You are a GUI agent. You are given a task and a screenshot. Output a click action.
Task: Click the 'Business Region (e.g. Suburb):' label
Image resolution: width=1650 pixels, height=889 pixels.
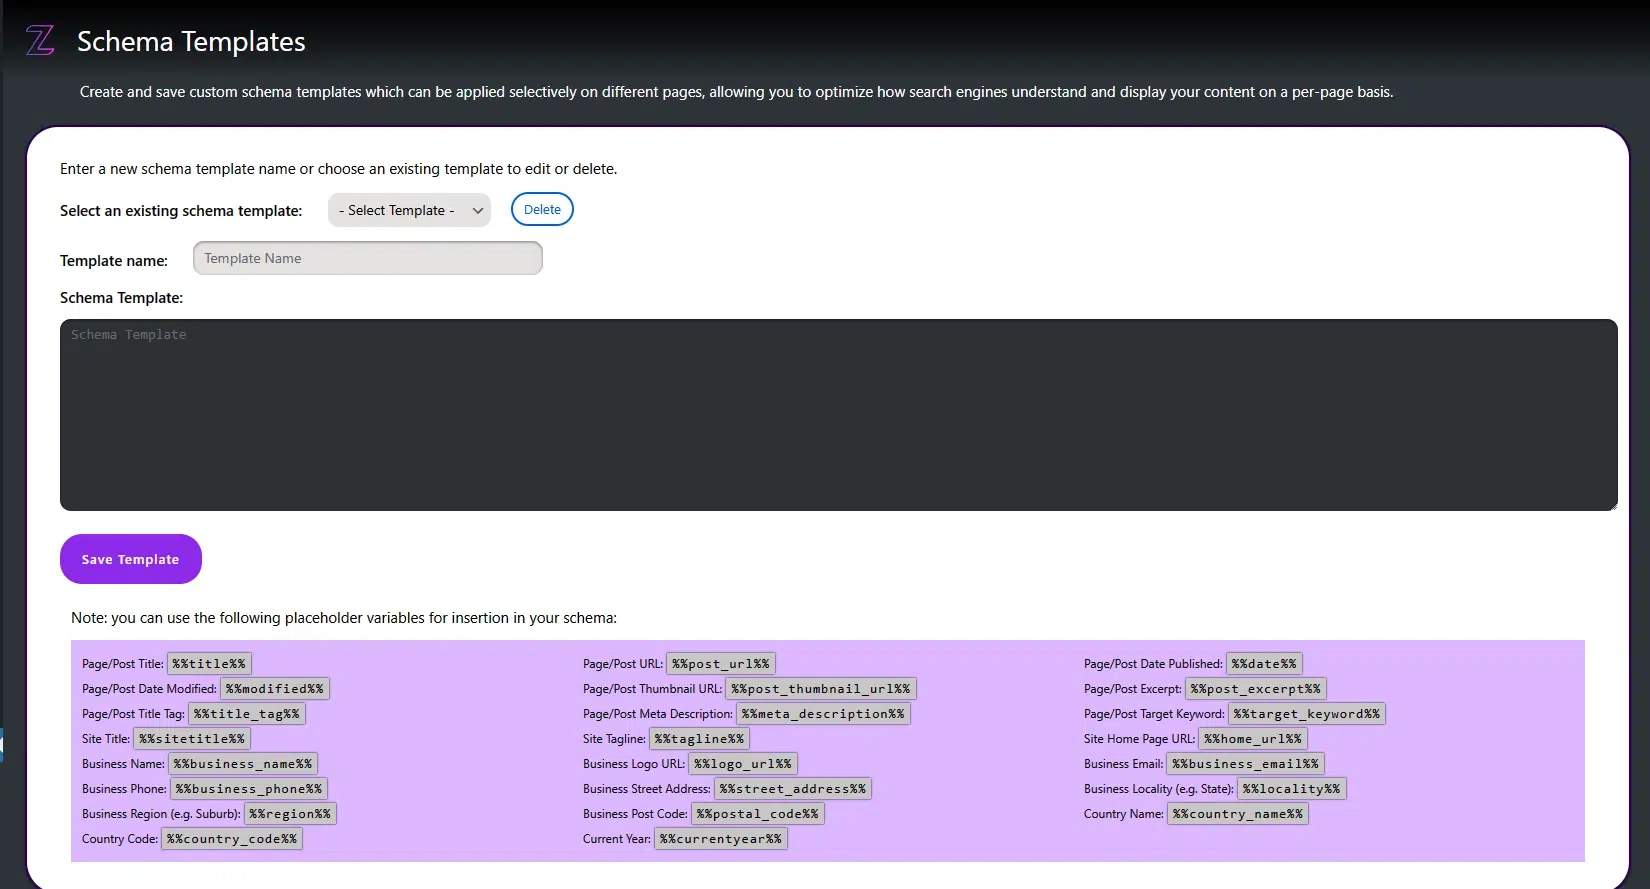coord(162,814)
